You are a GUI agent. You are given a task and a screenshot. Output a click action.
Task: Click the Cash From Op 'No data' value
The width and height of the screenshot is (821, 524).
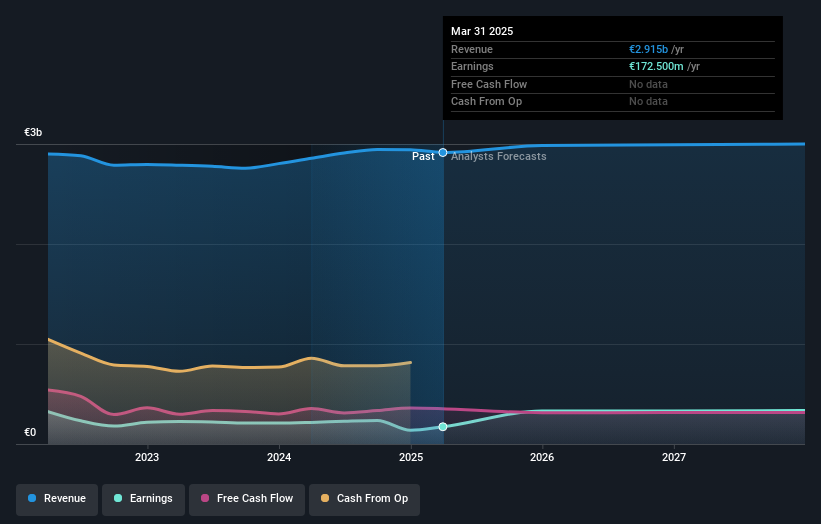point(648,102)
